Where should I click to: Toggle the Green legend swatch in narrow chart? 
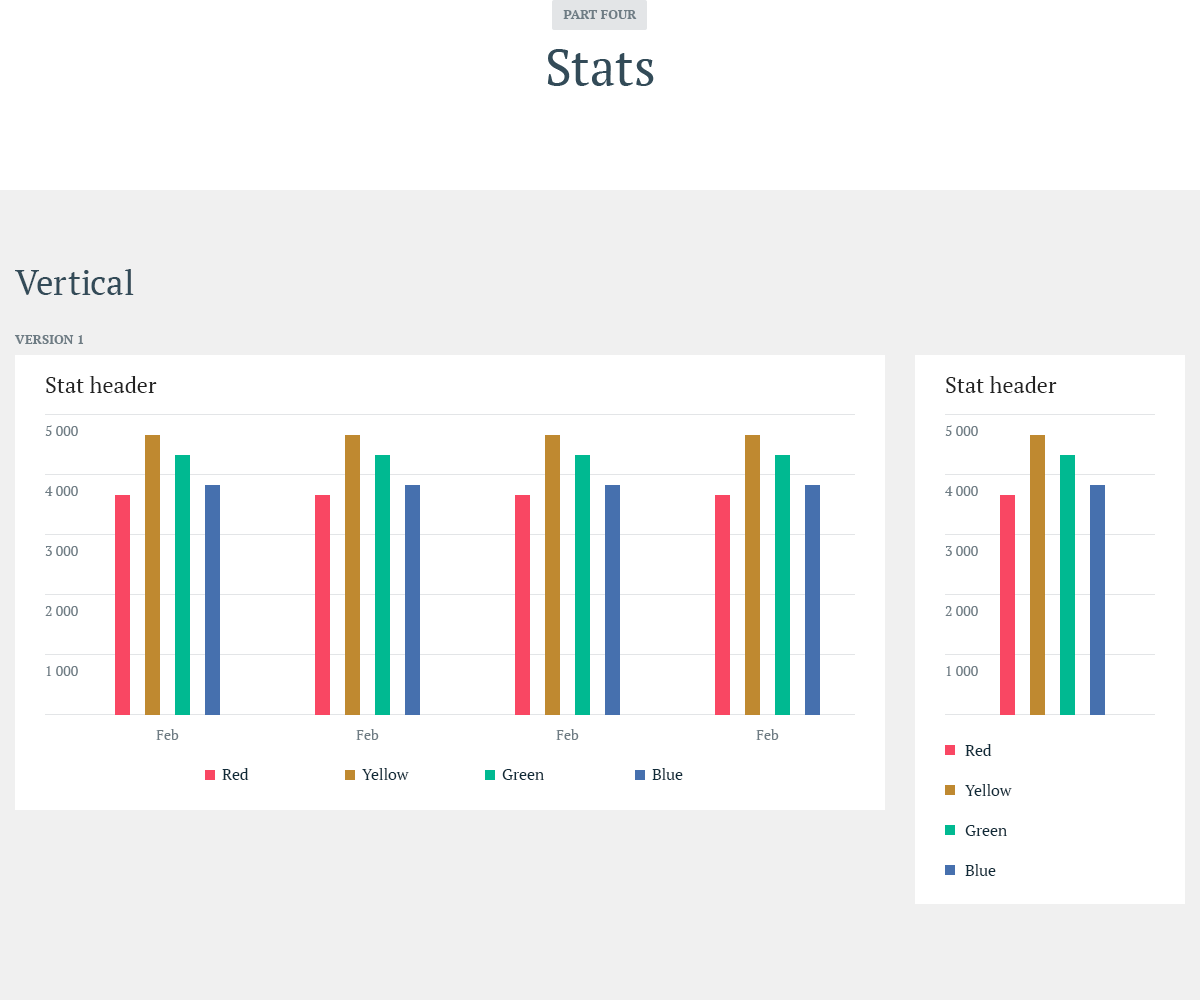(950, 830)
